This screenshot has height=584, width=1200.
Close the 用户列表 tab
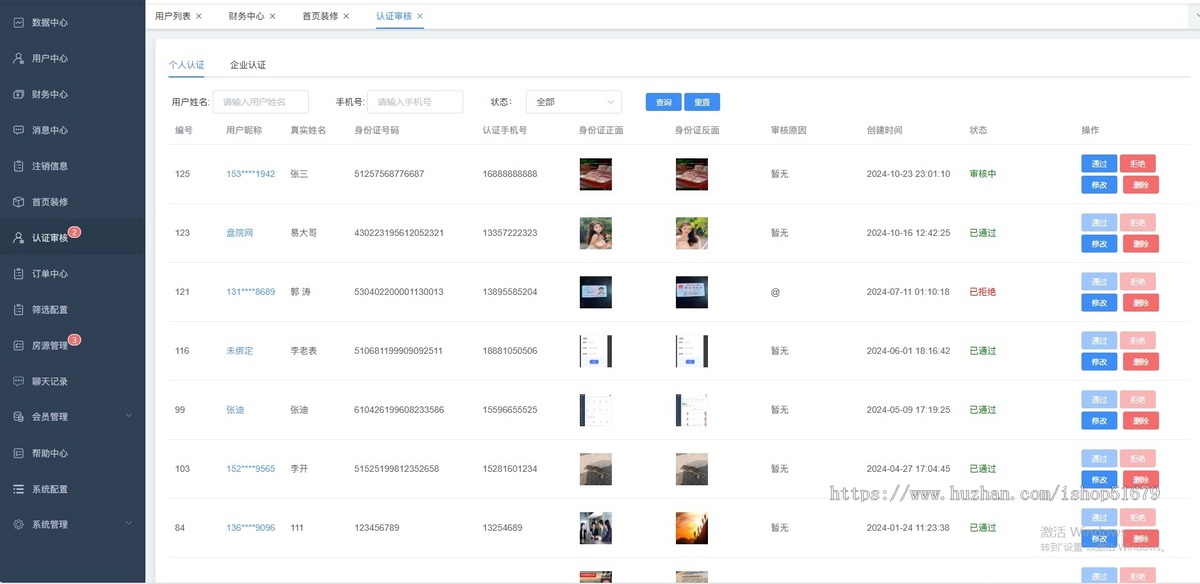[198, 16]
